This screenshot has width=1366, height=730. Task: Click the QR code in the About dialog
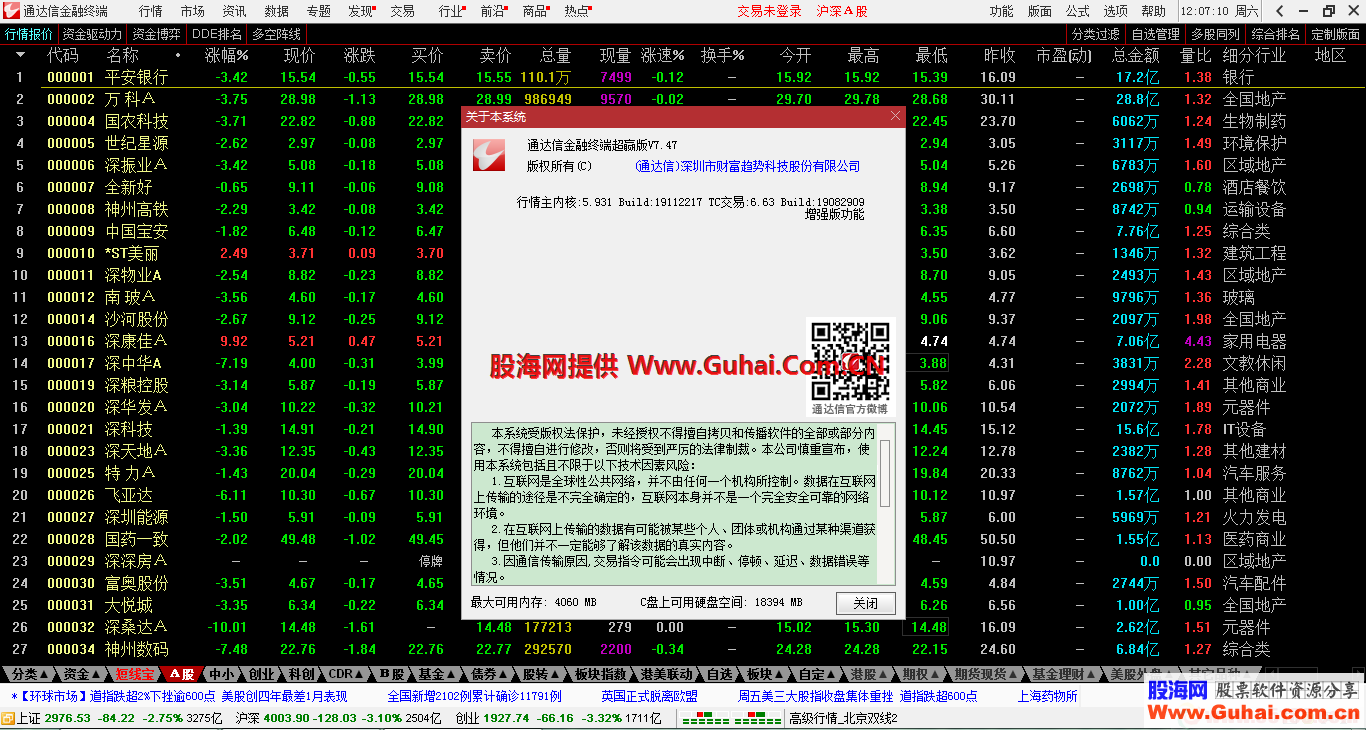click(849, 360)
